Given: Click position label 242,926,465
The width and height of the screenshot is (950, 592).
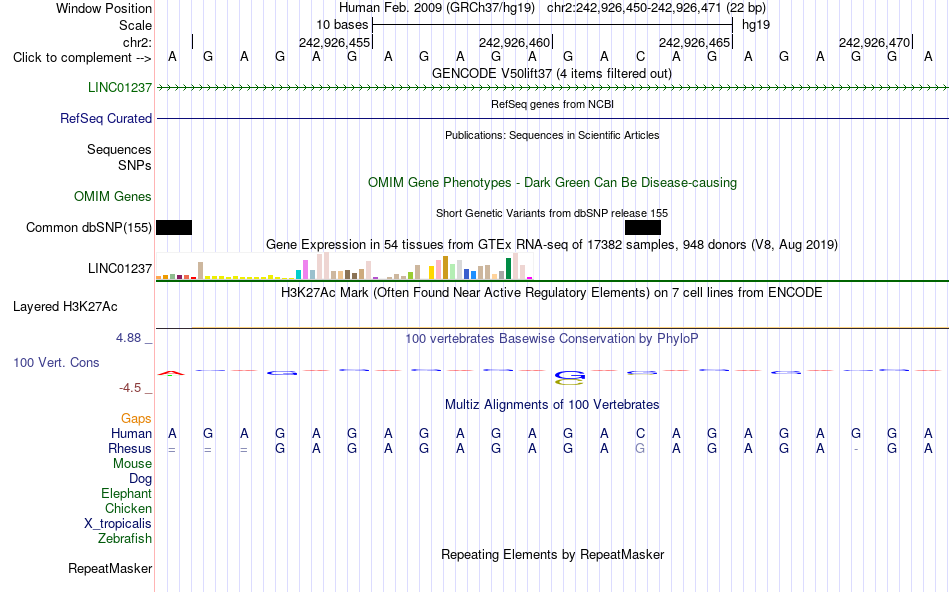Looking at the screenshot, I should [694, 42].
